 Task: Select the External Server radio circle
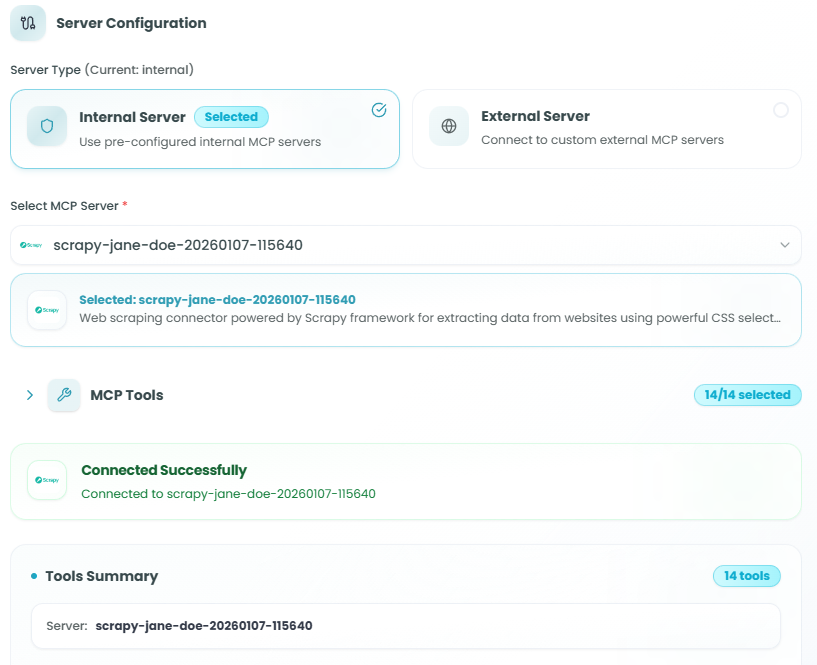pos(781,110)
